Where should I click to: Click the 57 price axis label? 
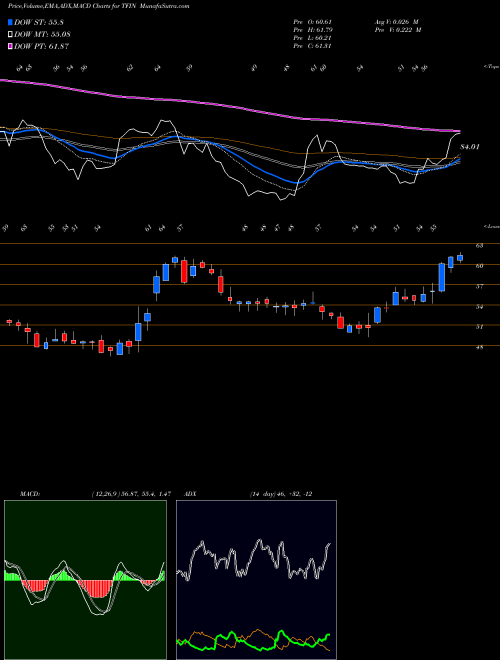pyautogui.click(x=479, y=287)
